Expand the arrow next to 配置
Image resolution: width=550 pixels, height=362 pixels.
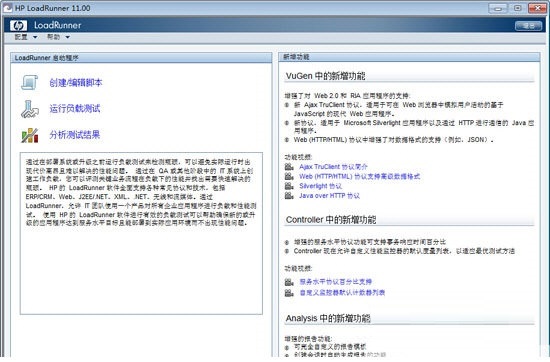click(x=35, y=37)
